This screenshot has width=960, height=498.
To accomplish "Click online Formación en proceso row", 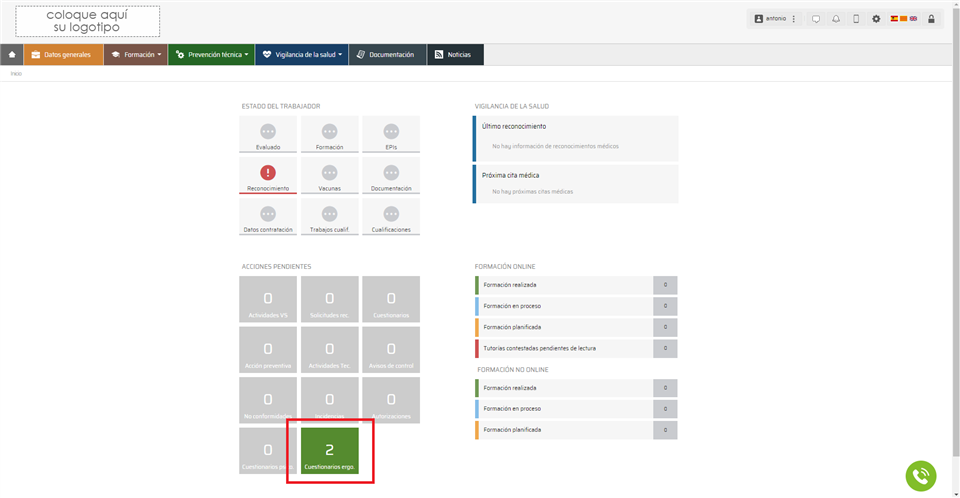I will (x=576, y=306).
